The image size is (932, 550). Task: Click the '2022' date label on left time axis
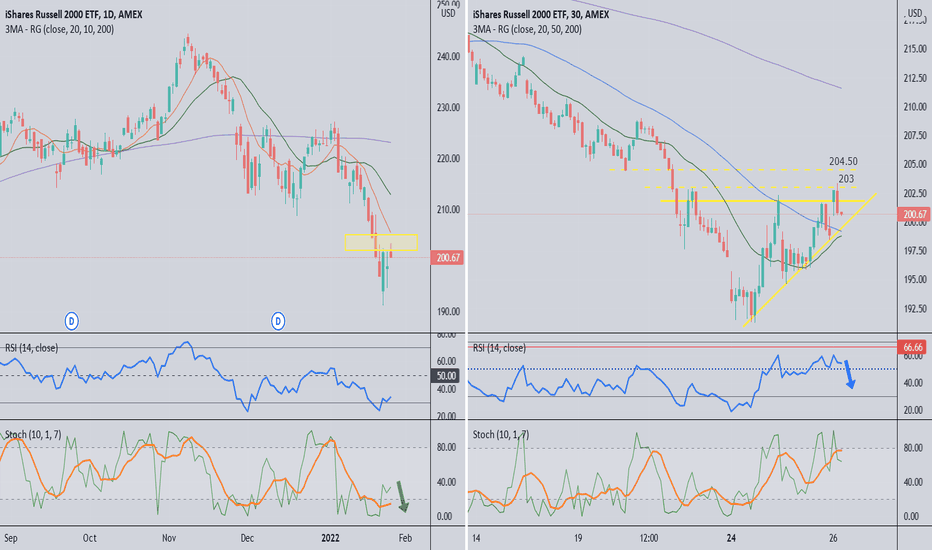330,538
